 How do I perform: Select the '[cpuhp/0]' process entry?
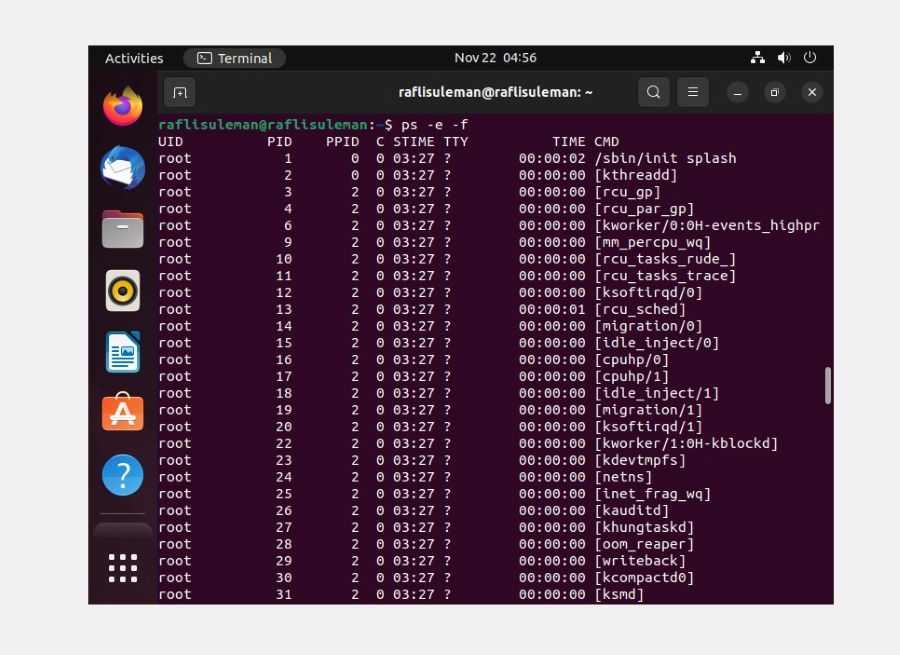(x=632, y=359)
